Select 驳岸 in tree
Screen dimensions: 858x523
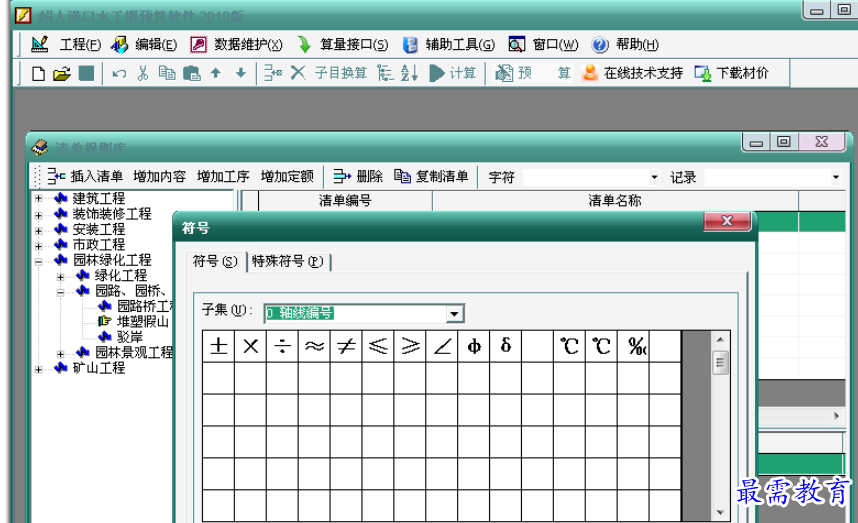pyautogui.click(x=130, y=336)
